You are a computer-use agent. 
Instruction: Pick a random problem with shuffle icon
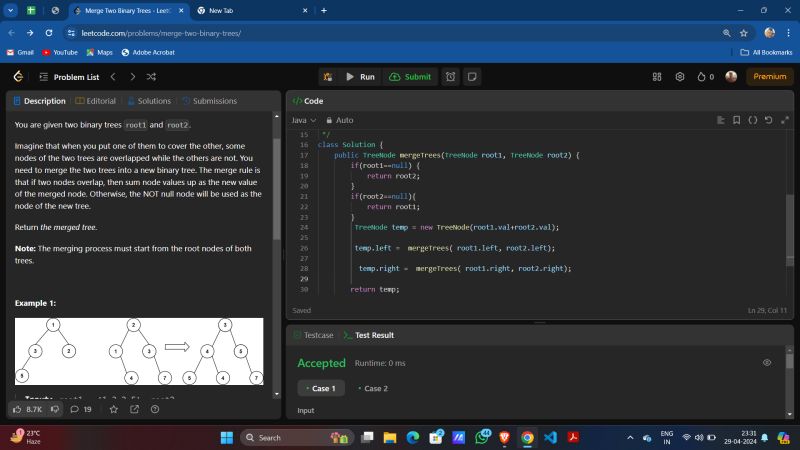(x=151, y=77)
